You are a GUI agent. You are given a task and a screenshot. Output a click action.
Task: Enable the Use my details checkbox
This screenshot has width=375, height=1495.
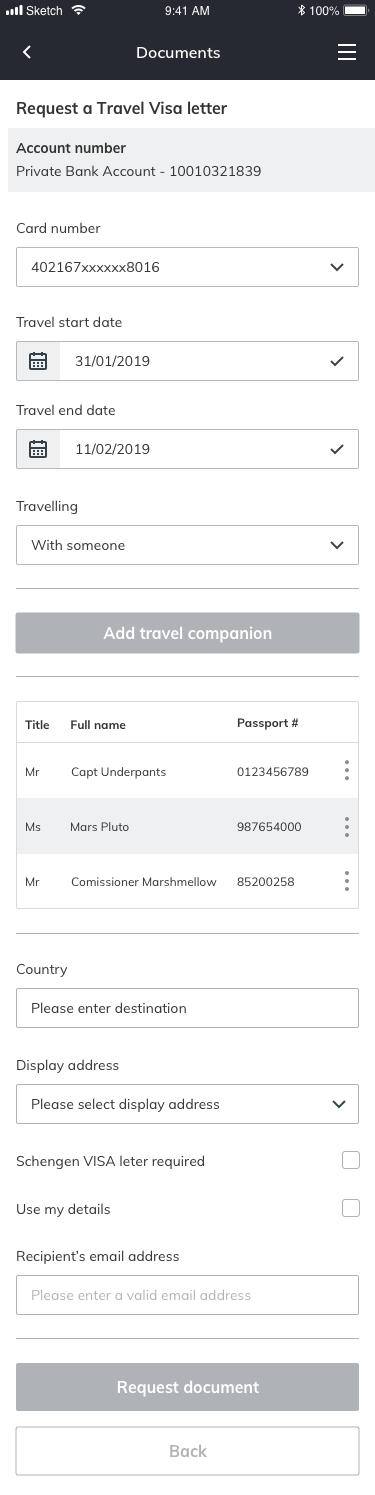350,1208
